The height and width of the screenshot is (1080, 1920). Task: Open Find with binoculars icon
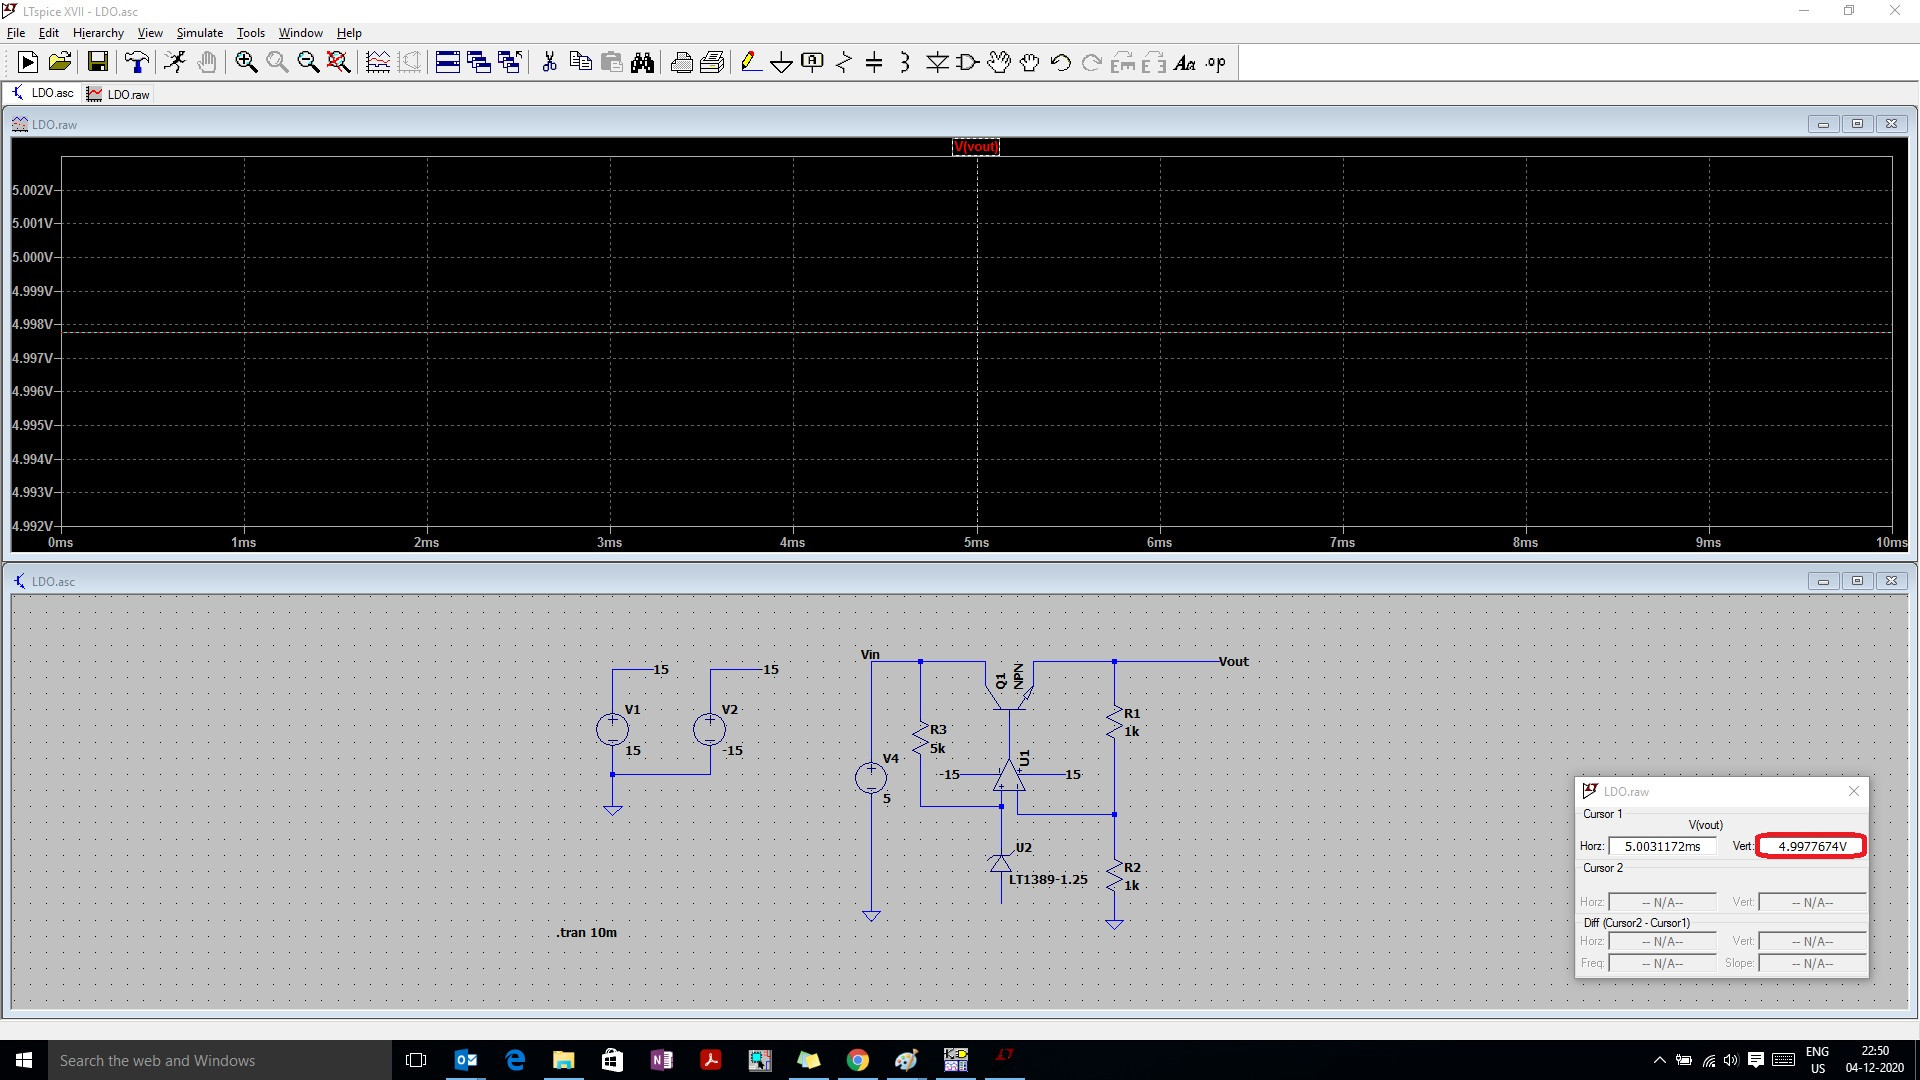coord(642,62)
